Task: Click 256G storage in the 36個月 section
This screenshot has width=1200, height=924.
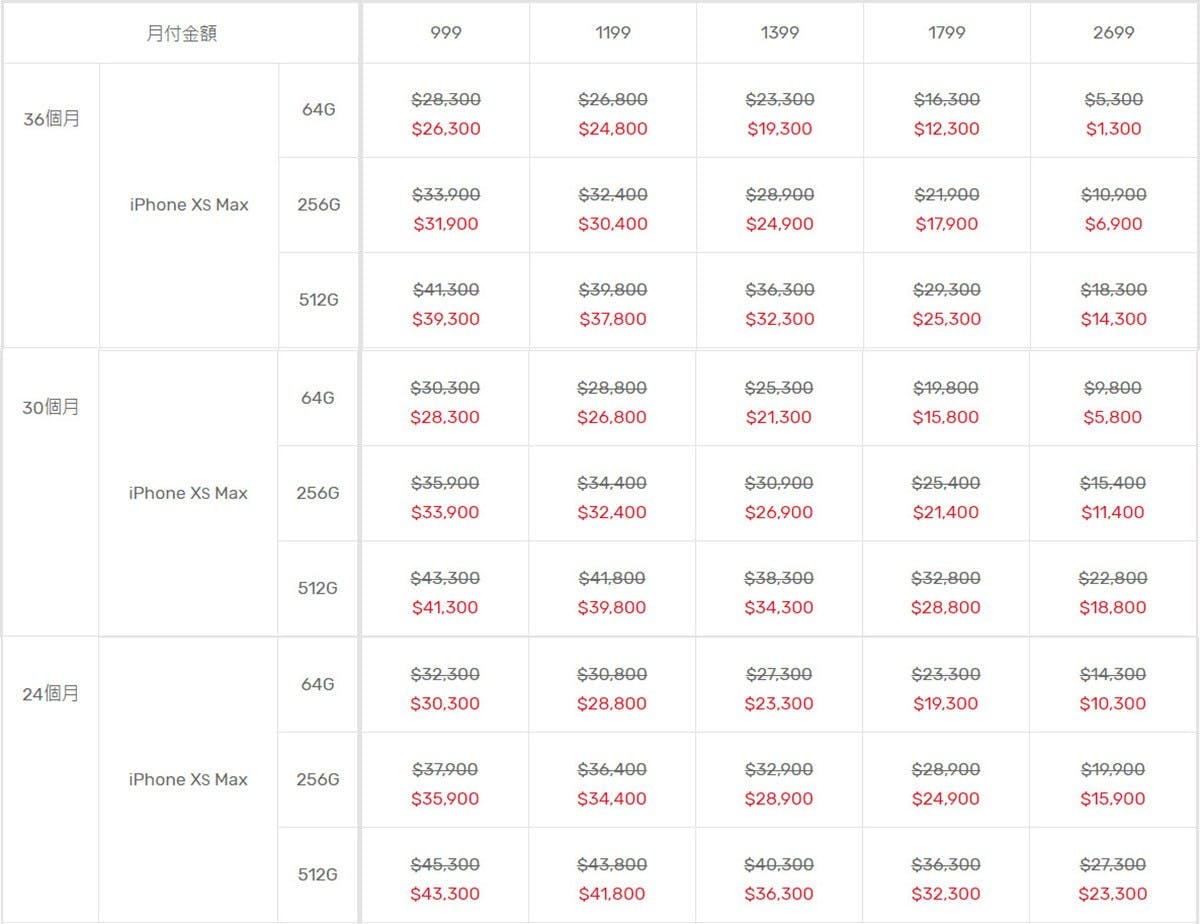Action: (318, 205)
